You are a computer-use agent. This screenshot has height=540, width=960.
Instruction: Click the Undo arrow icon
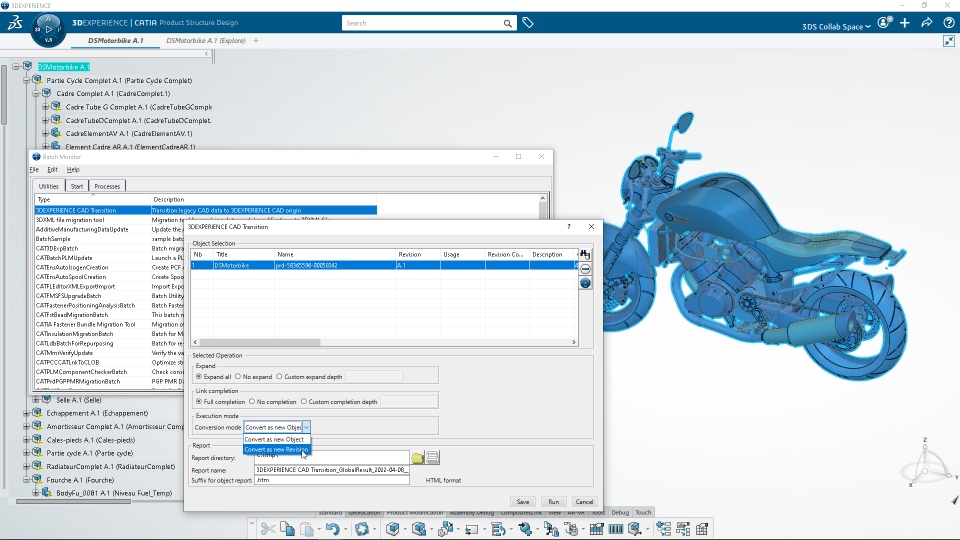click(332, 528)
